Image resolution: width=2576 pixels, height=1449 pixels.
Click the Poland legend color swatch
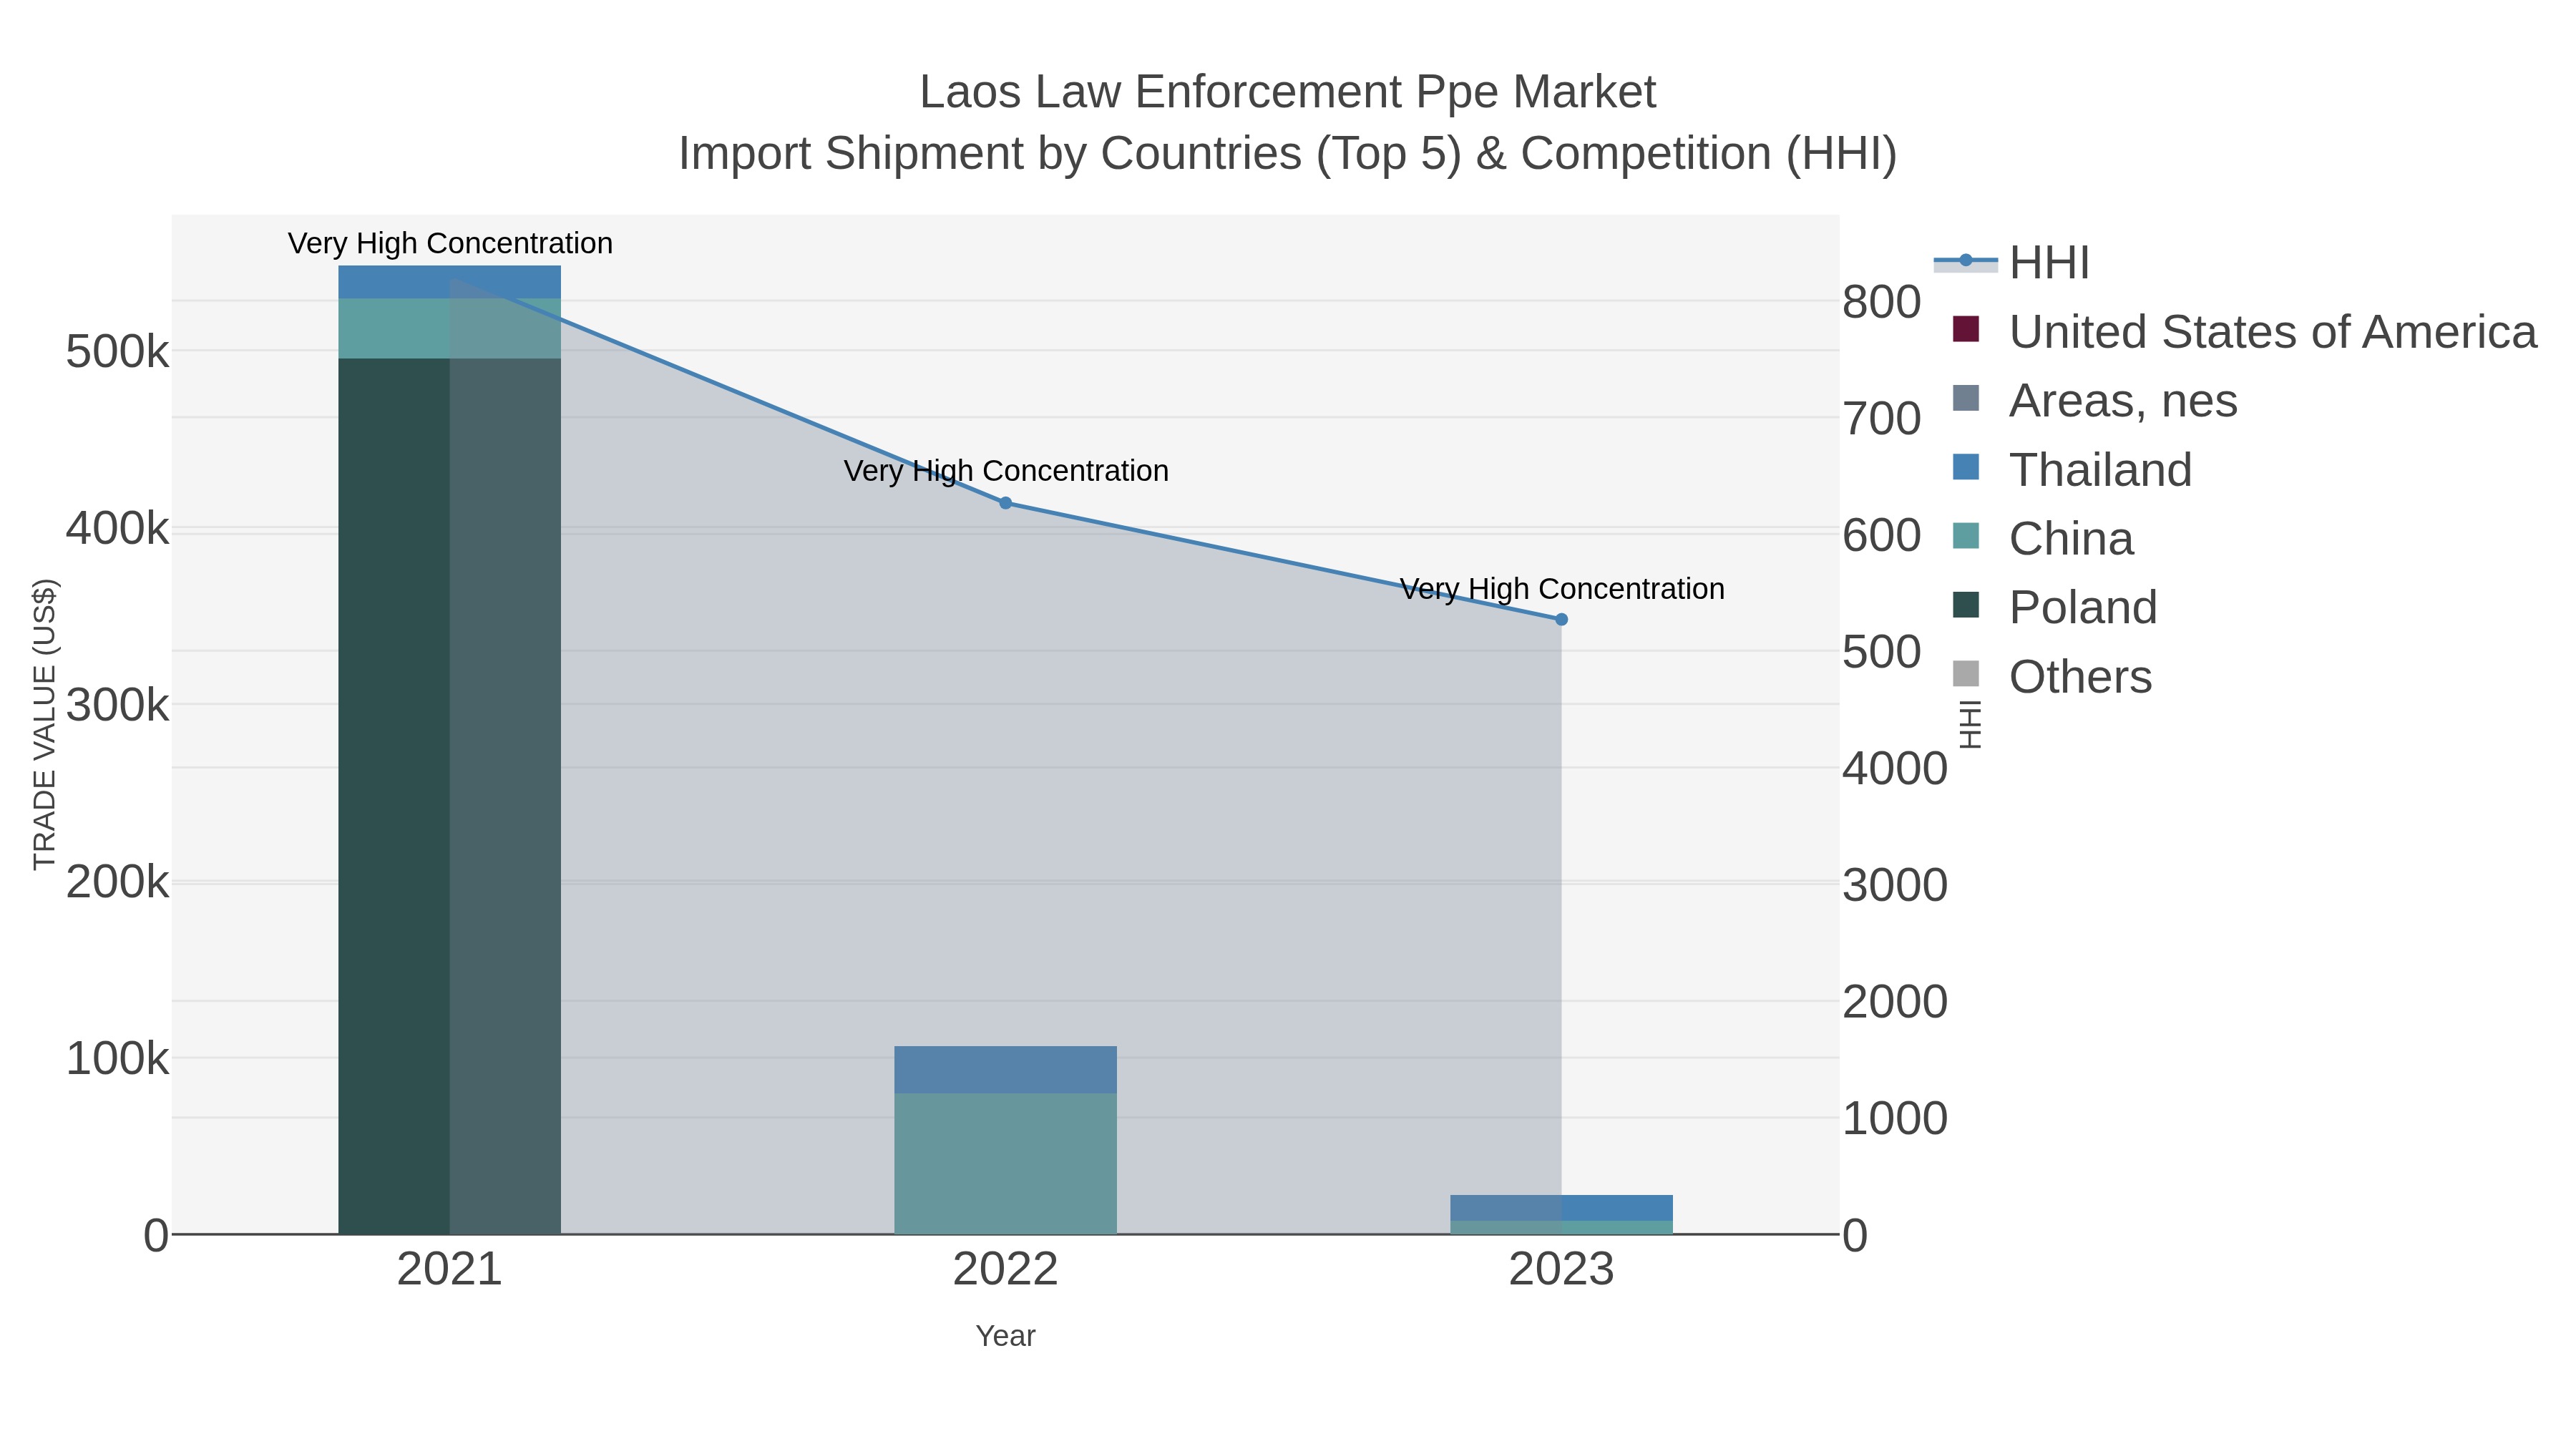click(x=1966, y=605)
